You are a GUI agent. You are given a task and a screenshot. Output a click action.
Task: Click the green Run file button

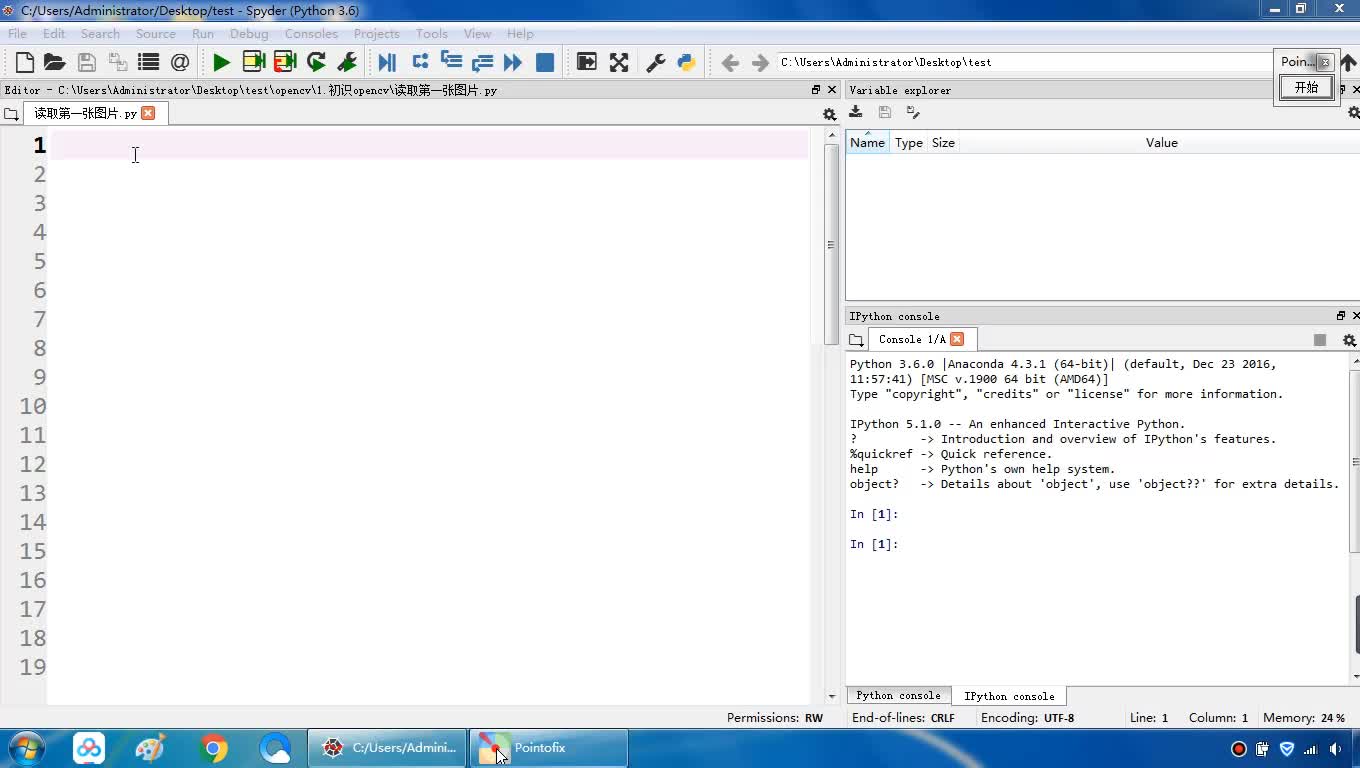221,62
